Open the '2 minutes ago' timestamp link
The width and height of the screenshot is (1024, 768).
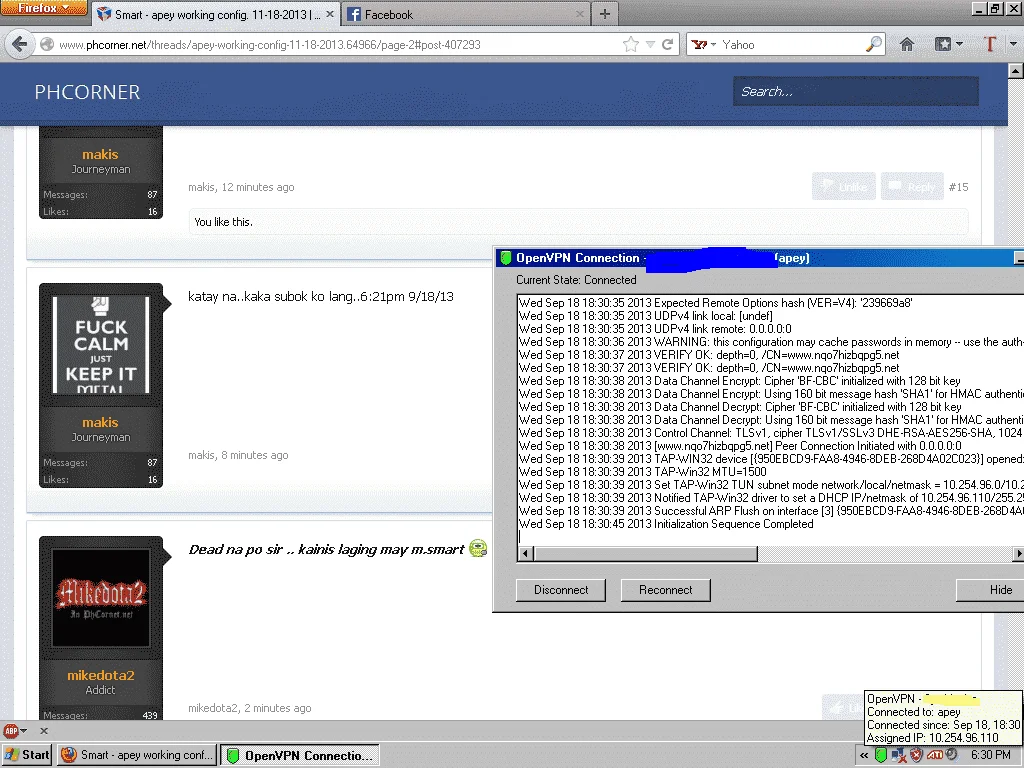[x=278, y=708]
